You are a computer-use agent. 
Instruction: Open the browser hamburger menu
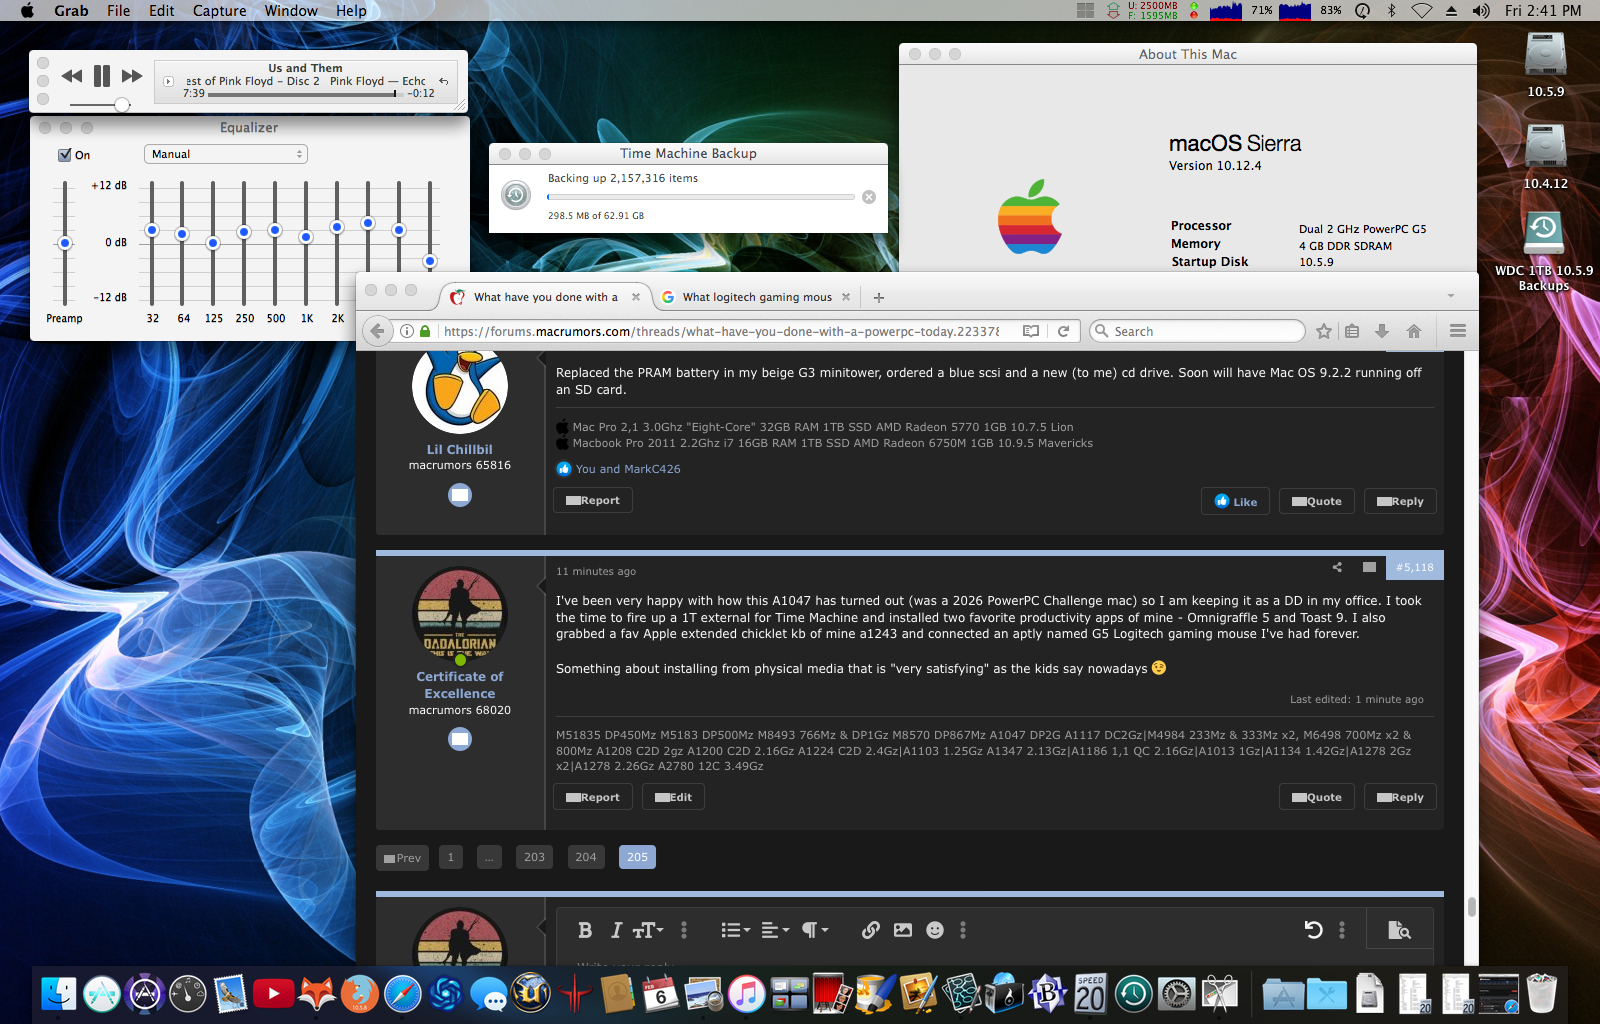pyautogui.click(x=1458, y=331)
